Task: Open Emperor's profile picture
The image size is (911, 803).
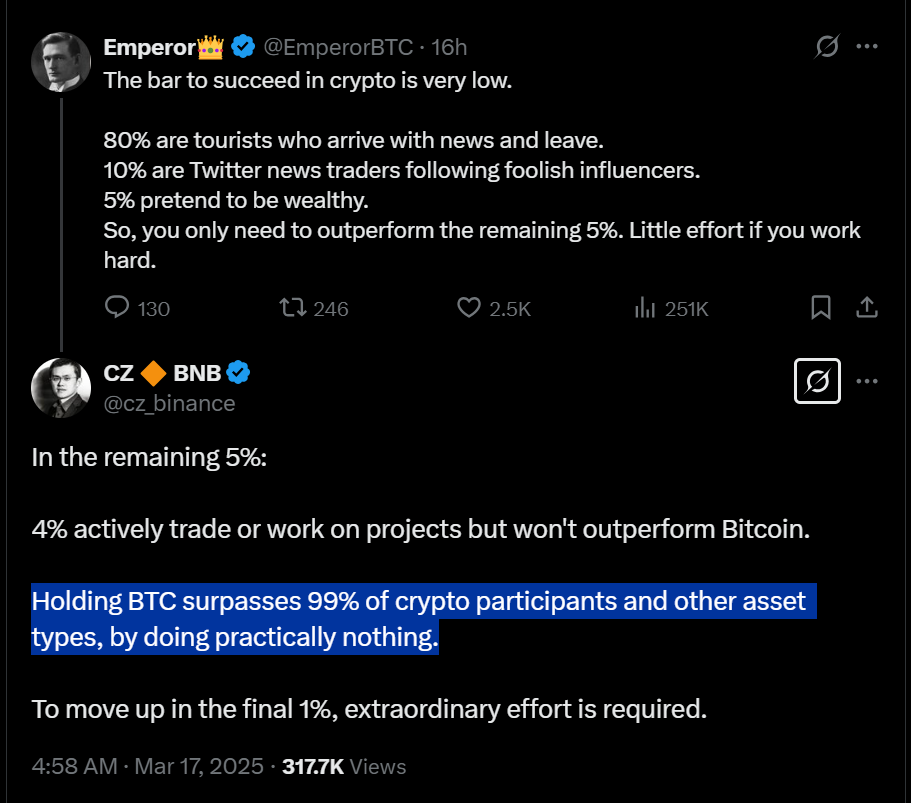Action: [62, 61]
